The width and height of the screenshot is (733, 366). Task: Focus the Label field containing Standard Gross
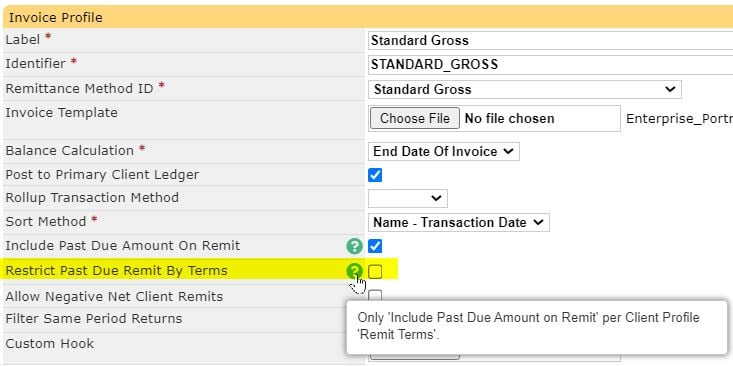[x=550, y=40]
